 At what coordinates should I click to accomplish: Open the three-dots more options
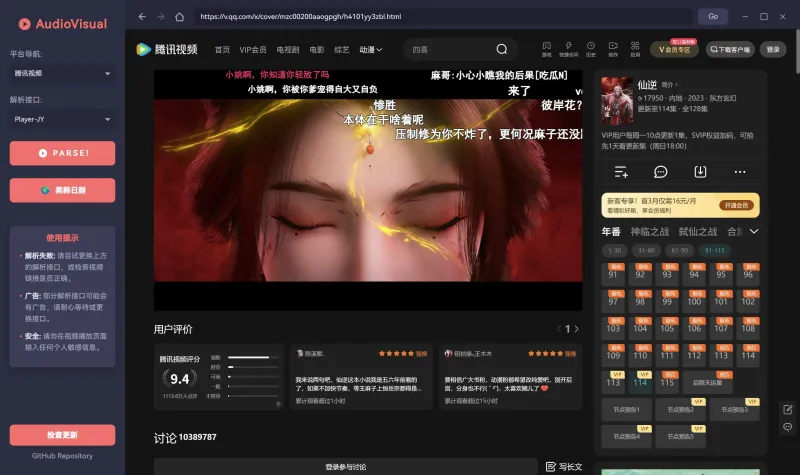[740, 172]
